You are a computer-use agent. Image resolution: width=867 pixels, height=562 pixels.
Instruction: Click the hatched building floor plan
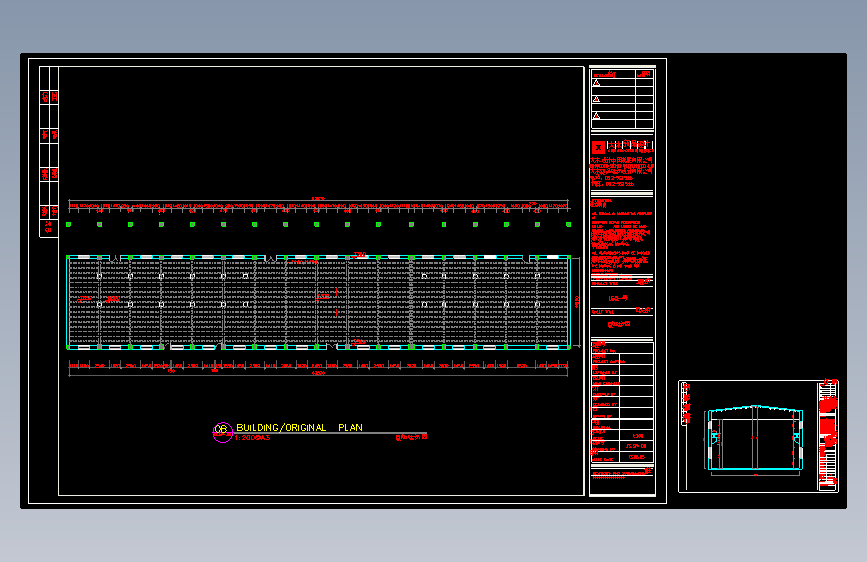[318, 303]
